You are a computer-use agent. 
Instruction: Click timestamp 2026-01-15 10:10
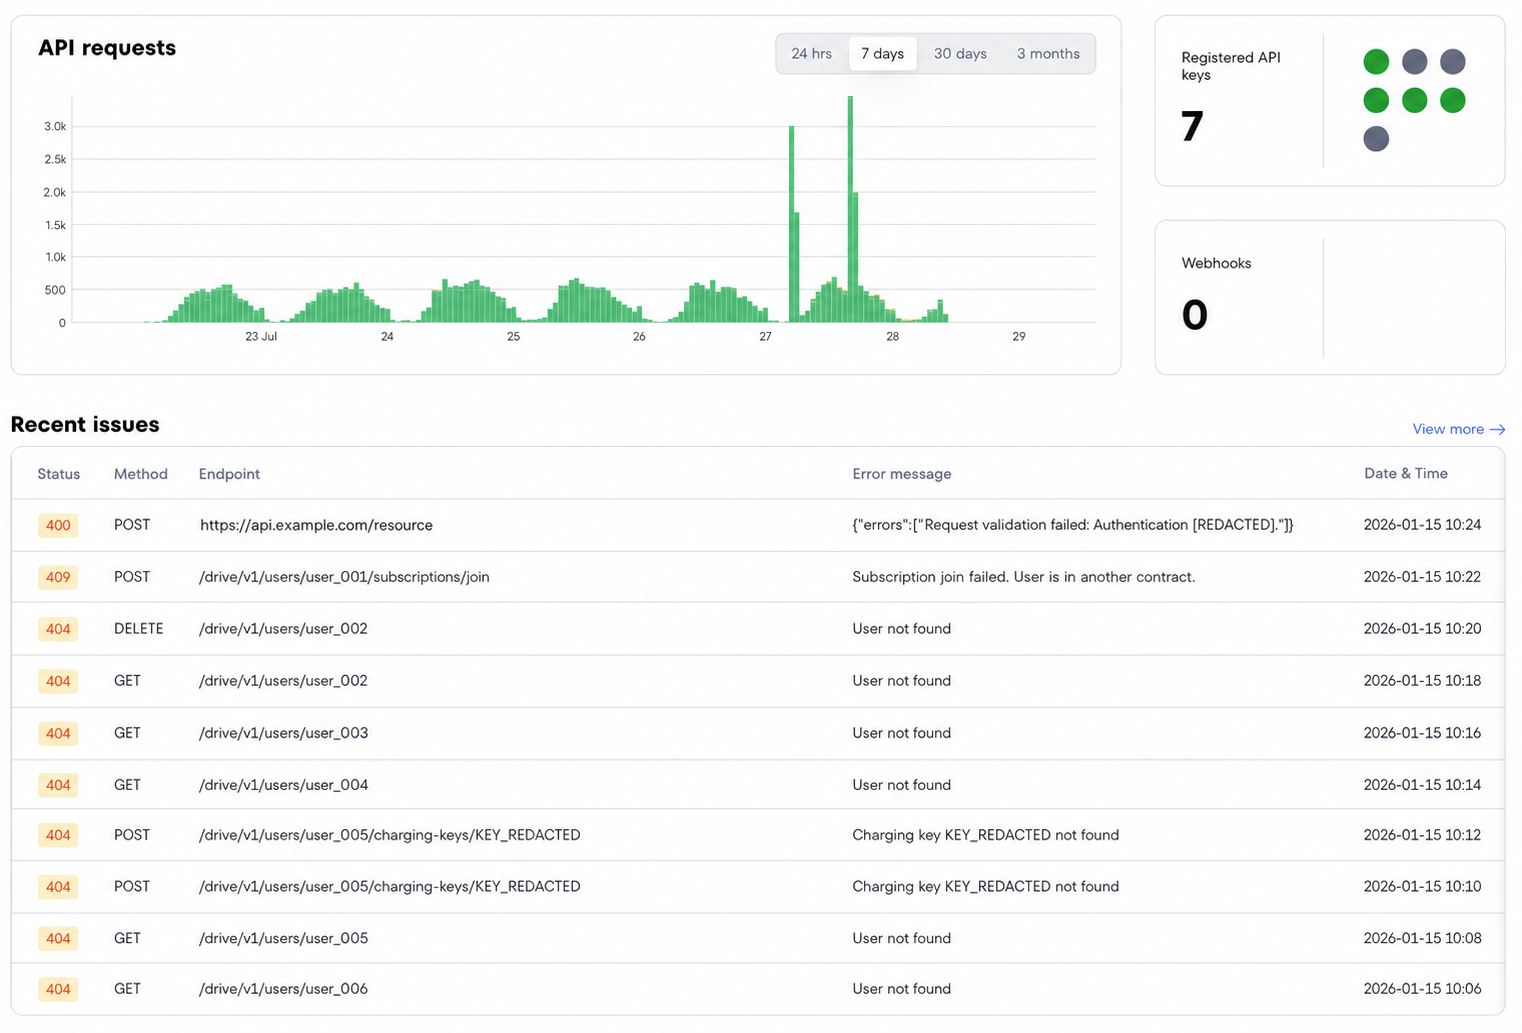(1422, 887)
